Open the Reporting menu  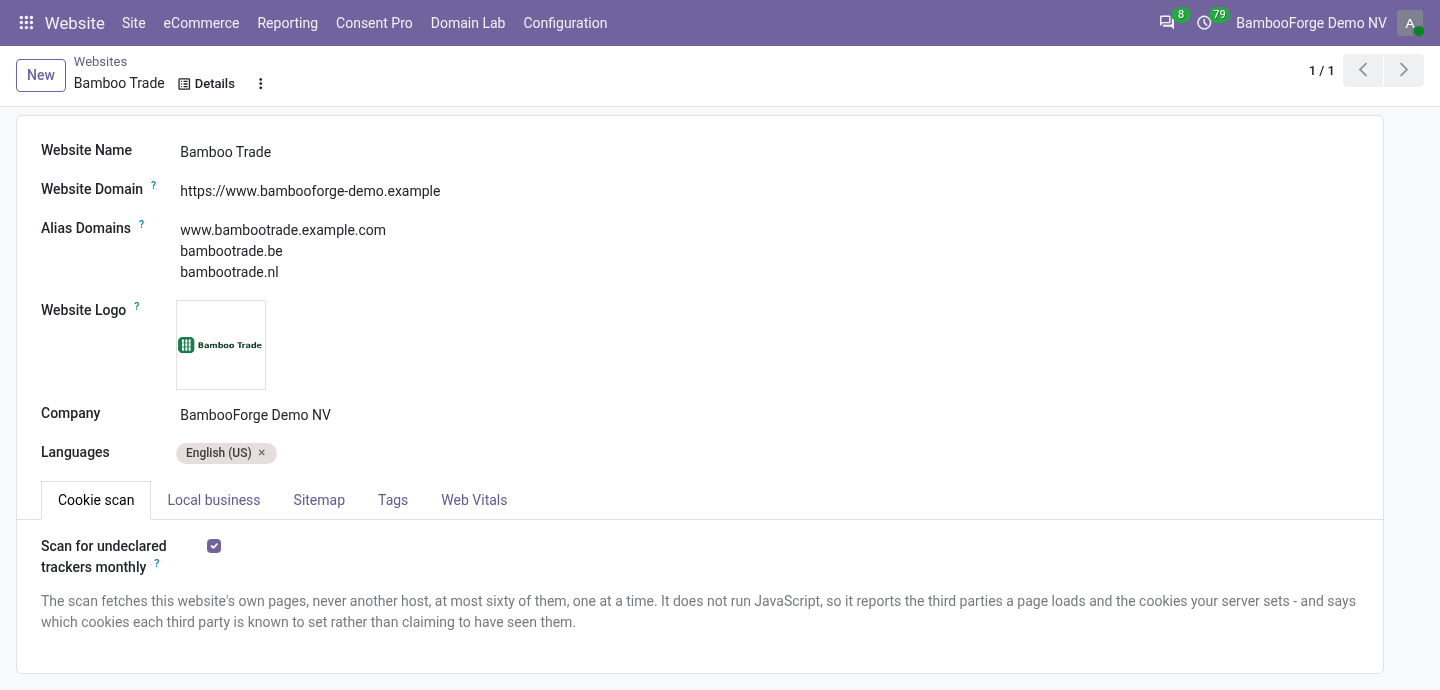click(287, 23)
